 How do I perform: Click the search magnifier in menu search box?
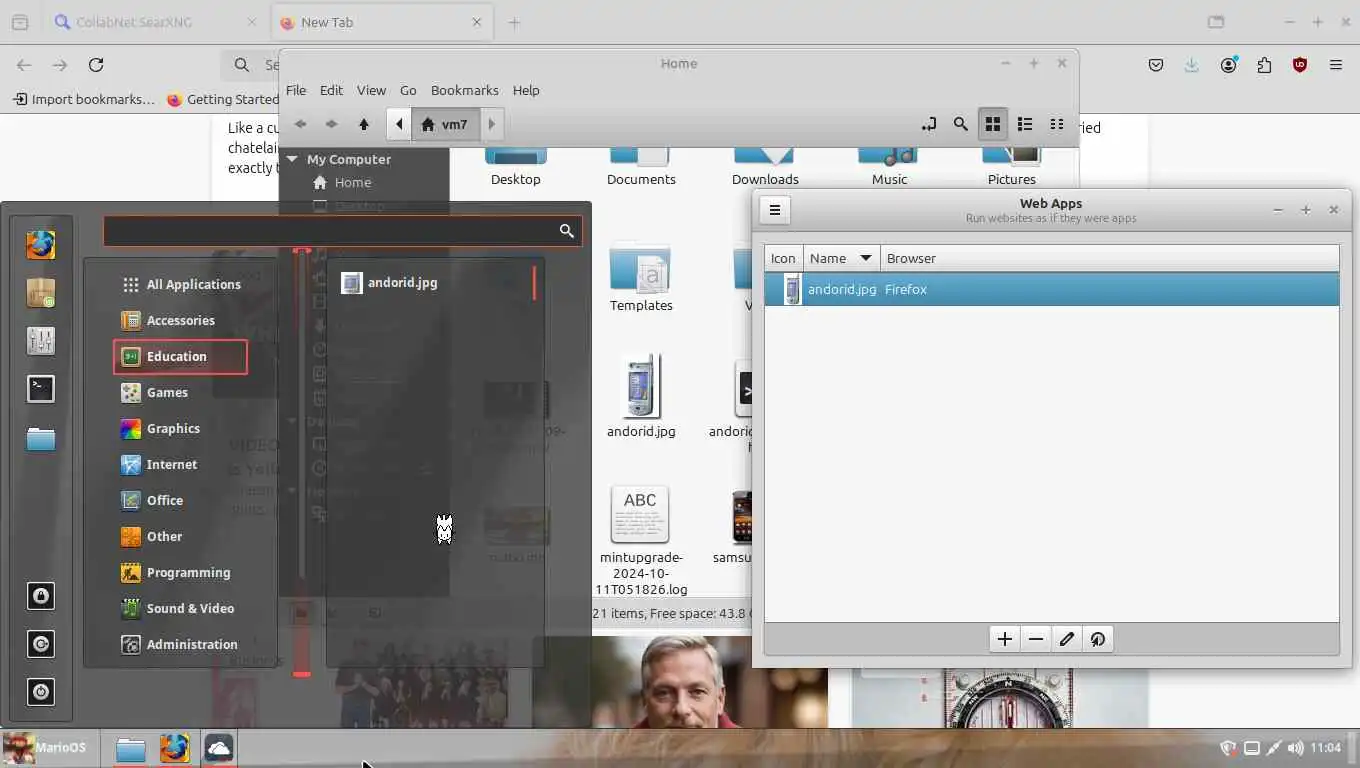pos(567,231)
